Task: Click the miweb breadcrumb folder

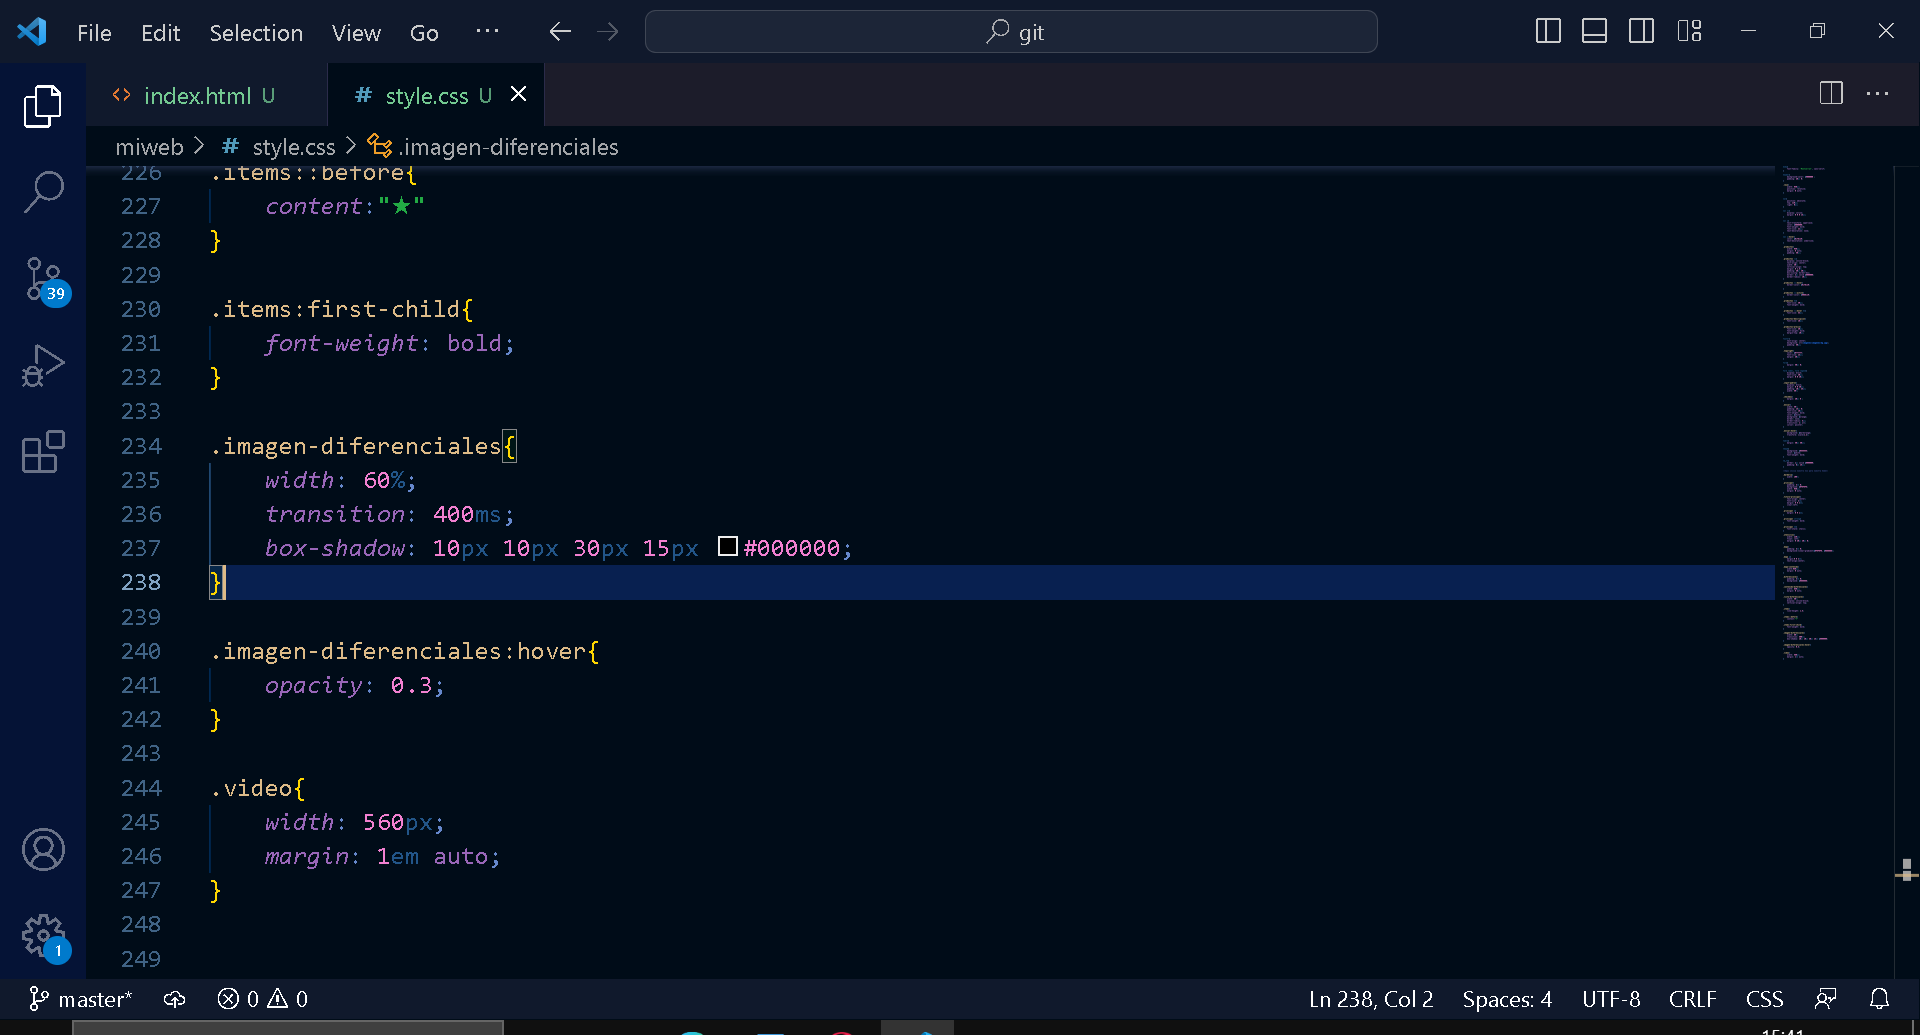Action: (x=149, y=147)
